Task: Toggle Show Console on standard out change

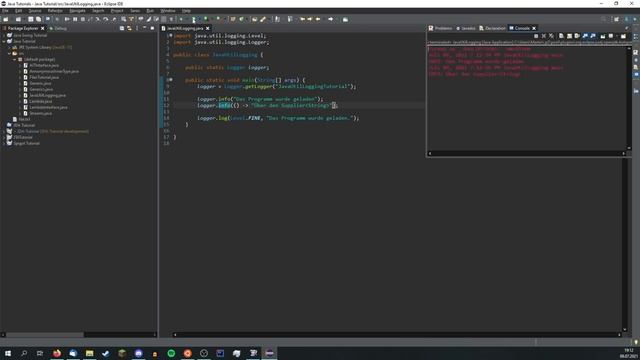Action: 585,36
